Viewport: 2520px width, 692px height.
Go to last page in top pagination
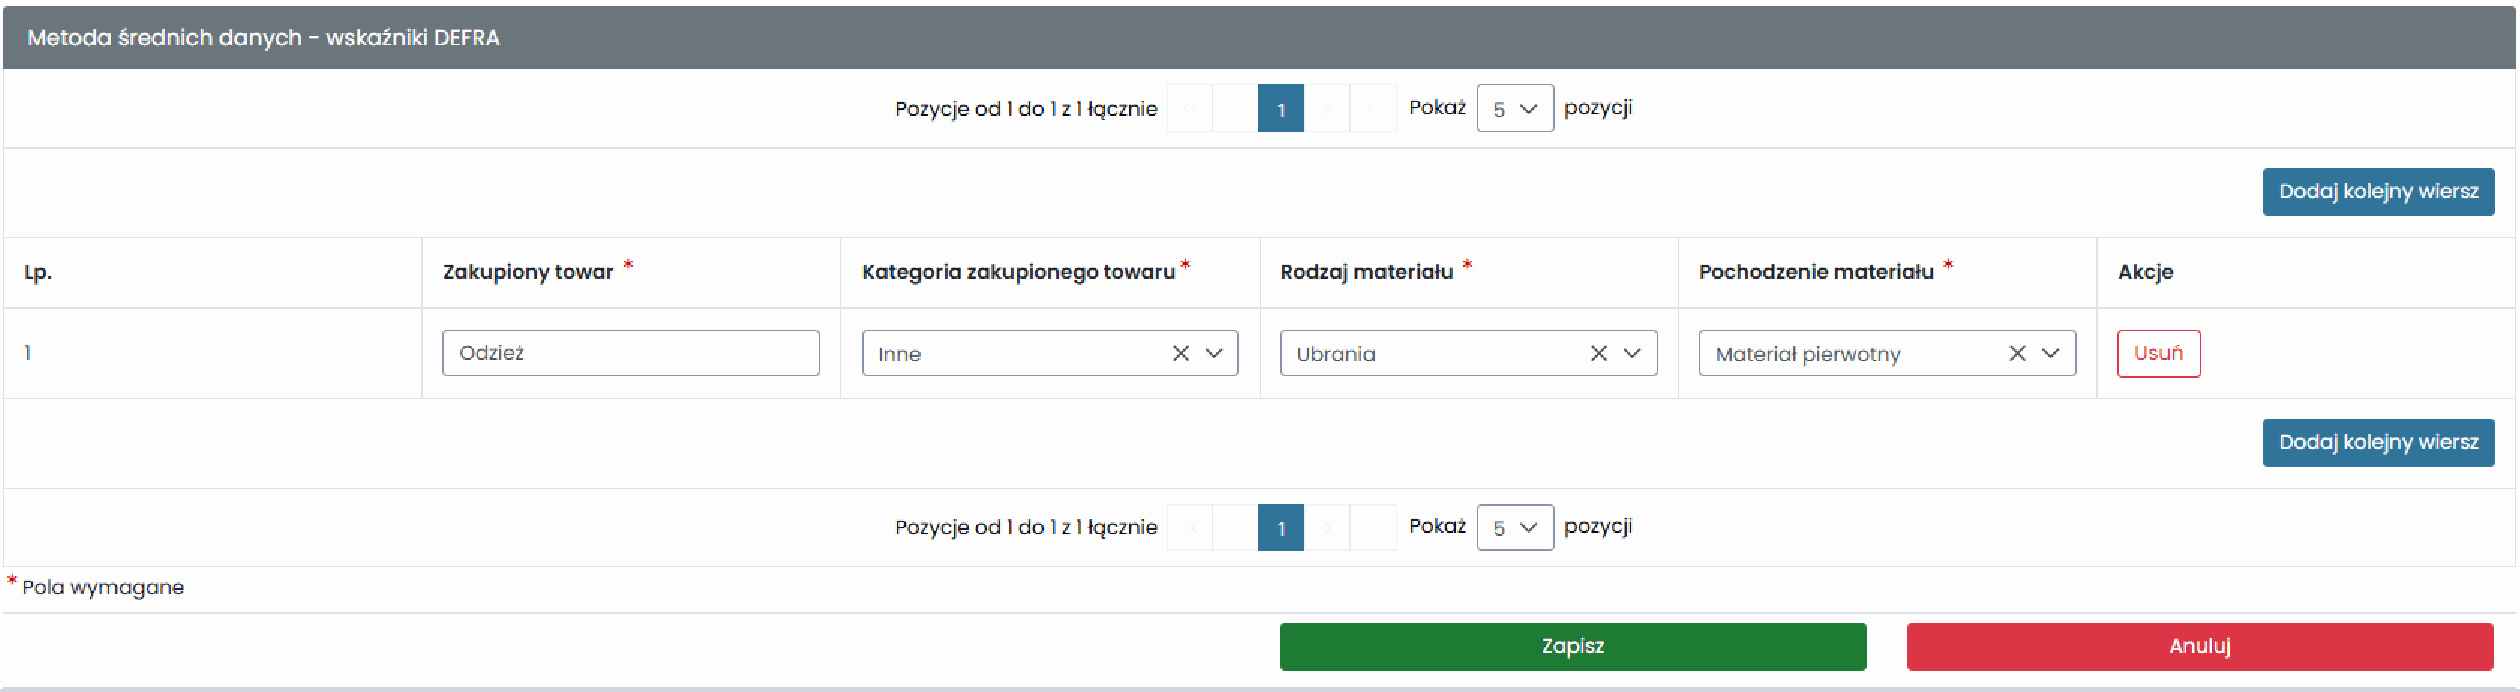pos(1373,108)
